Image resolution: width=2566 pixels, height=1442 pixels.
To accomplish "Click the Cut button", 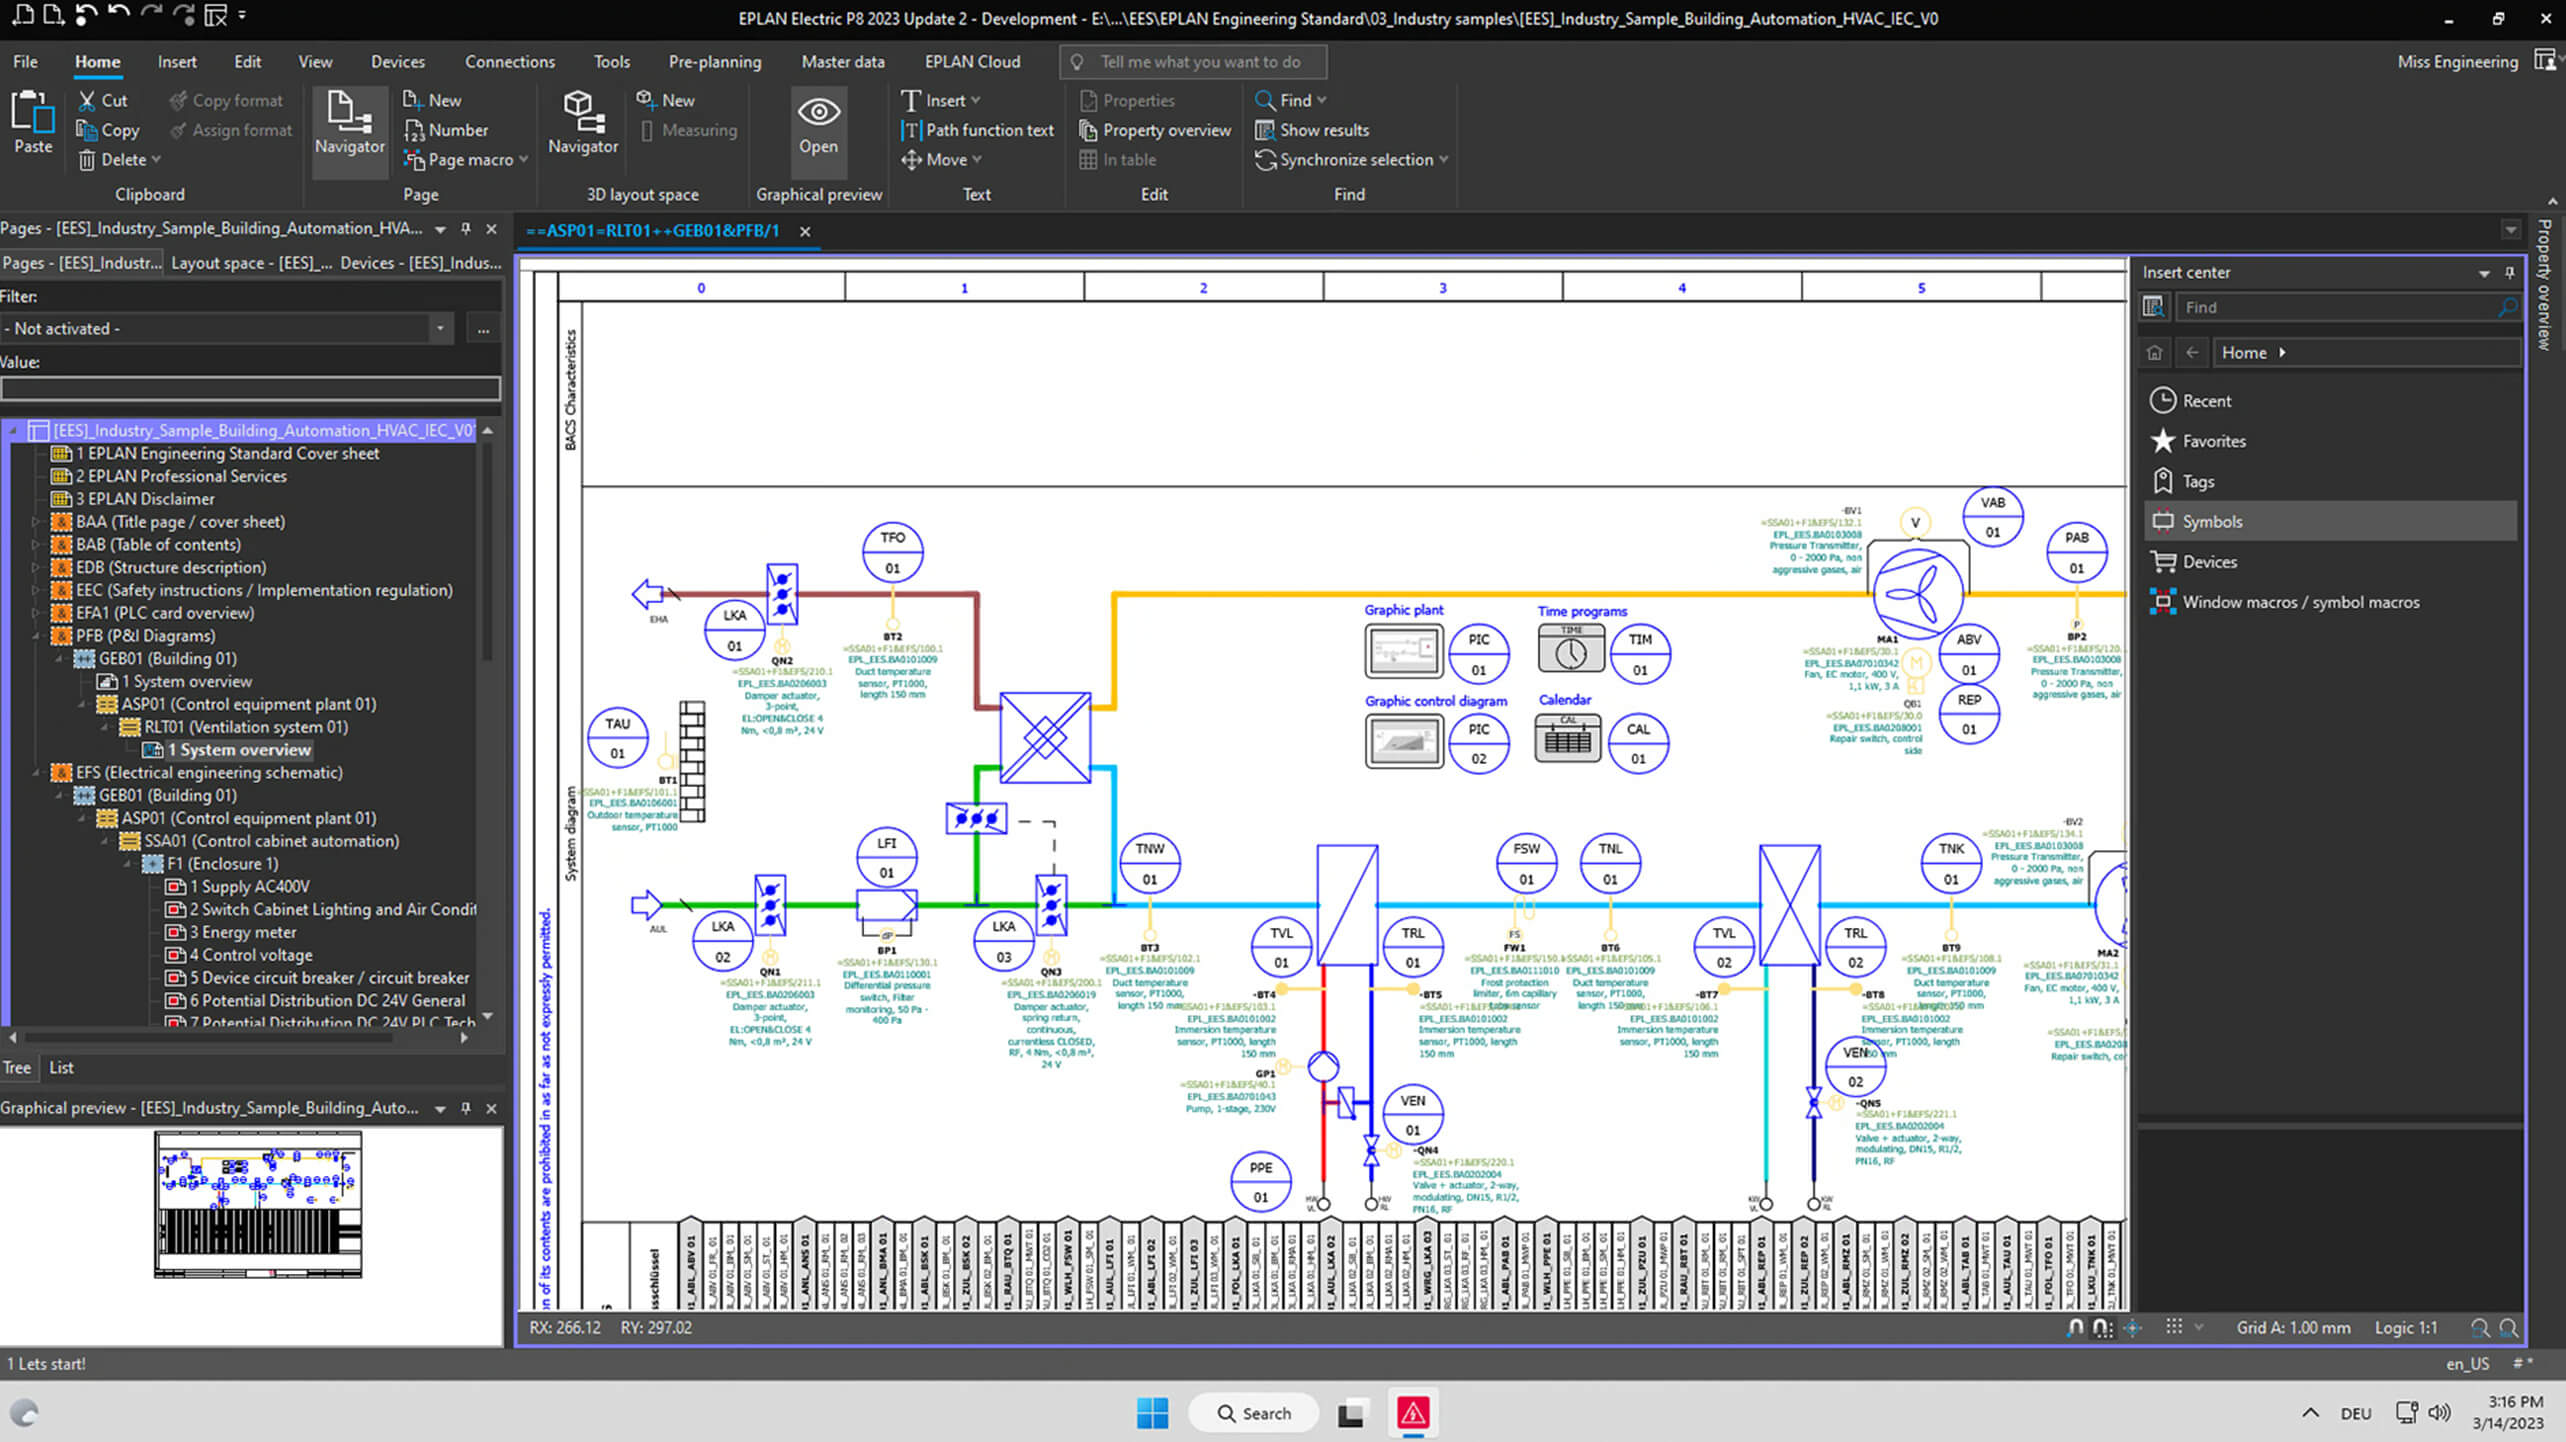I will (103, 100).
